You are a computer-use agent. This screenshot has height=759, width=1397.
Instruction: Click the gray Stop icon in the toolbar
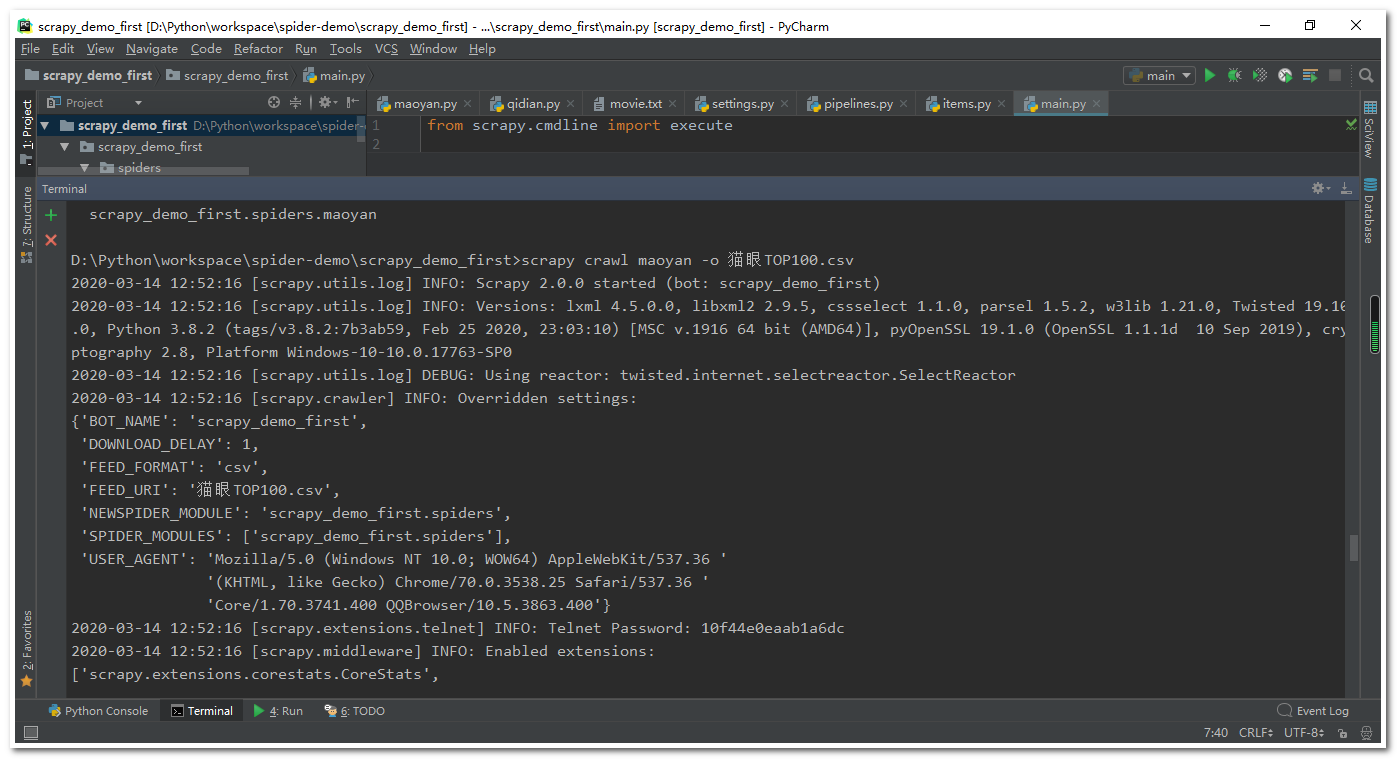tap(1335, 75)
